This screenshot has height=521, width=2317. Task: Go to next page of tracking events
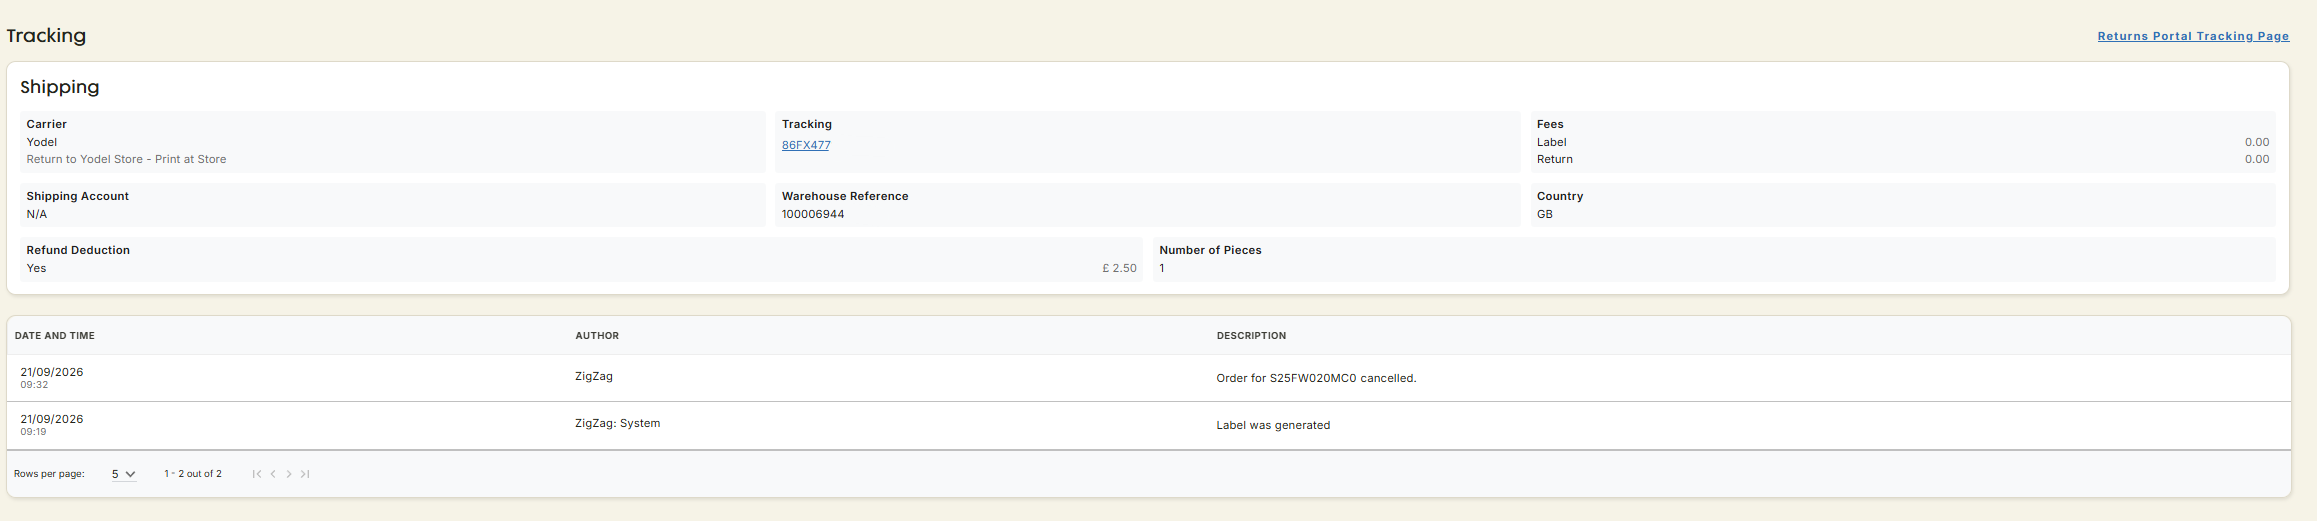point(289,474)
